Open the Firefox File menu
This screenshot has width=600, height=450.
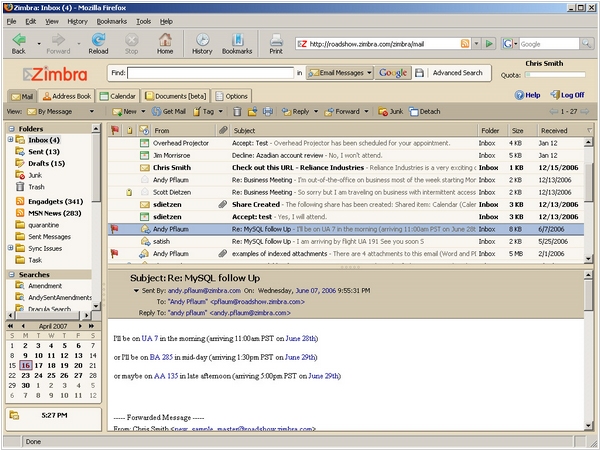tap(11, 21)
